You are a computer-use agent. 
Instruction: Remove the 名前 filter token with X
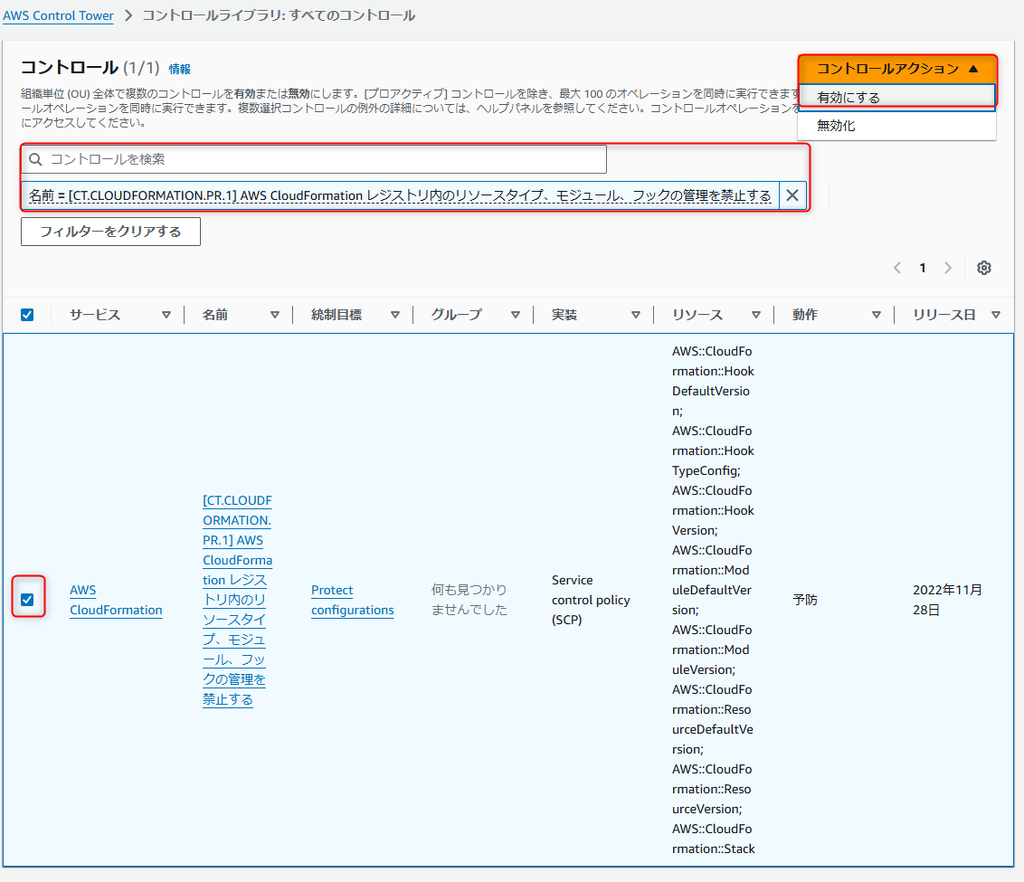[792, 195]
